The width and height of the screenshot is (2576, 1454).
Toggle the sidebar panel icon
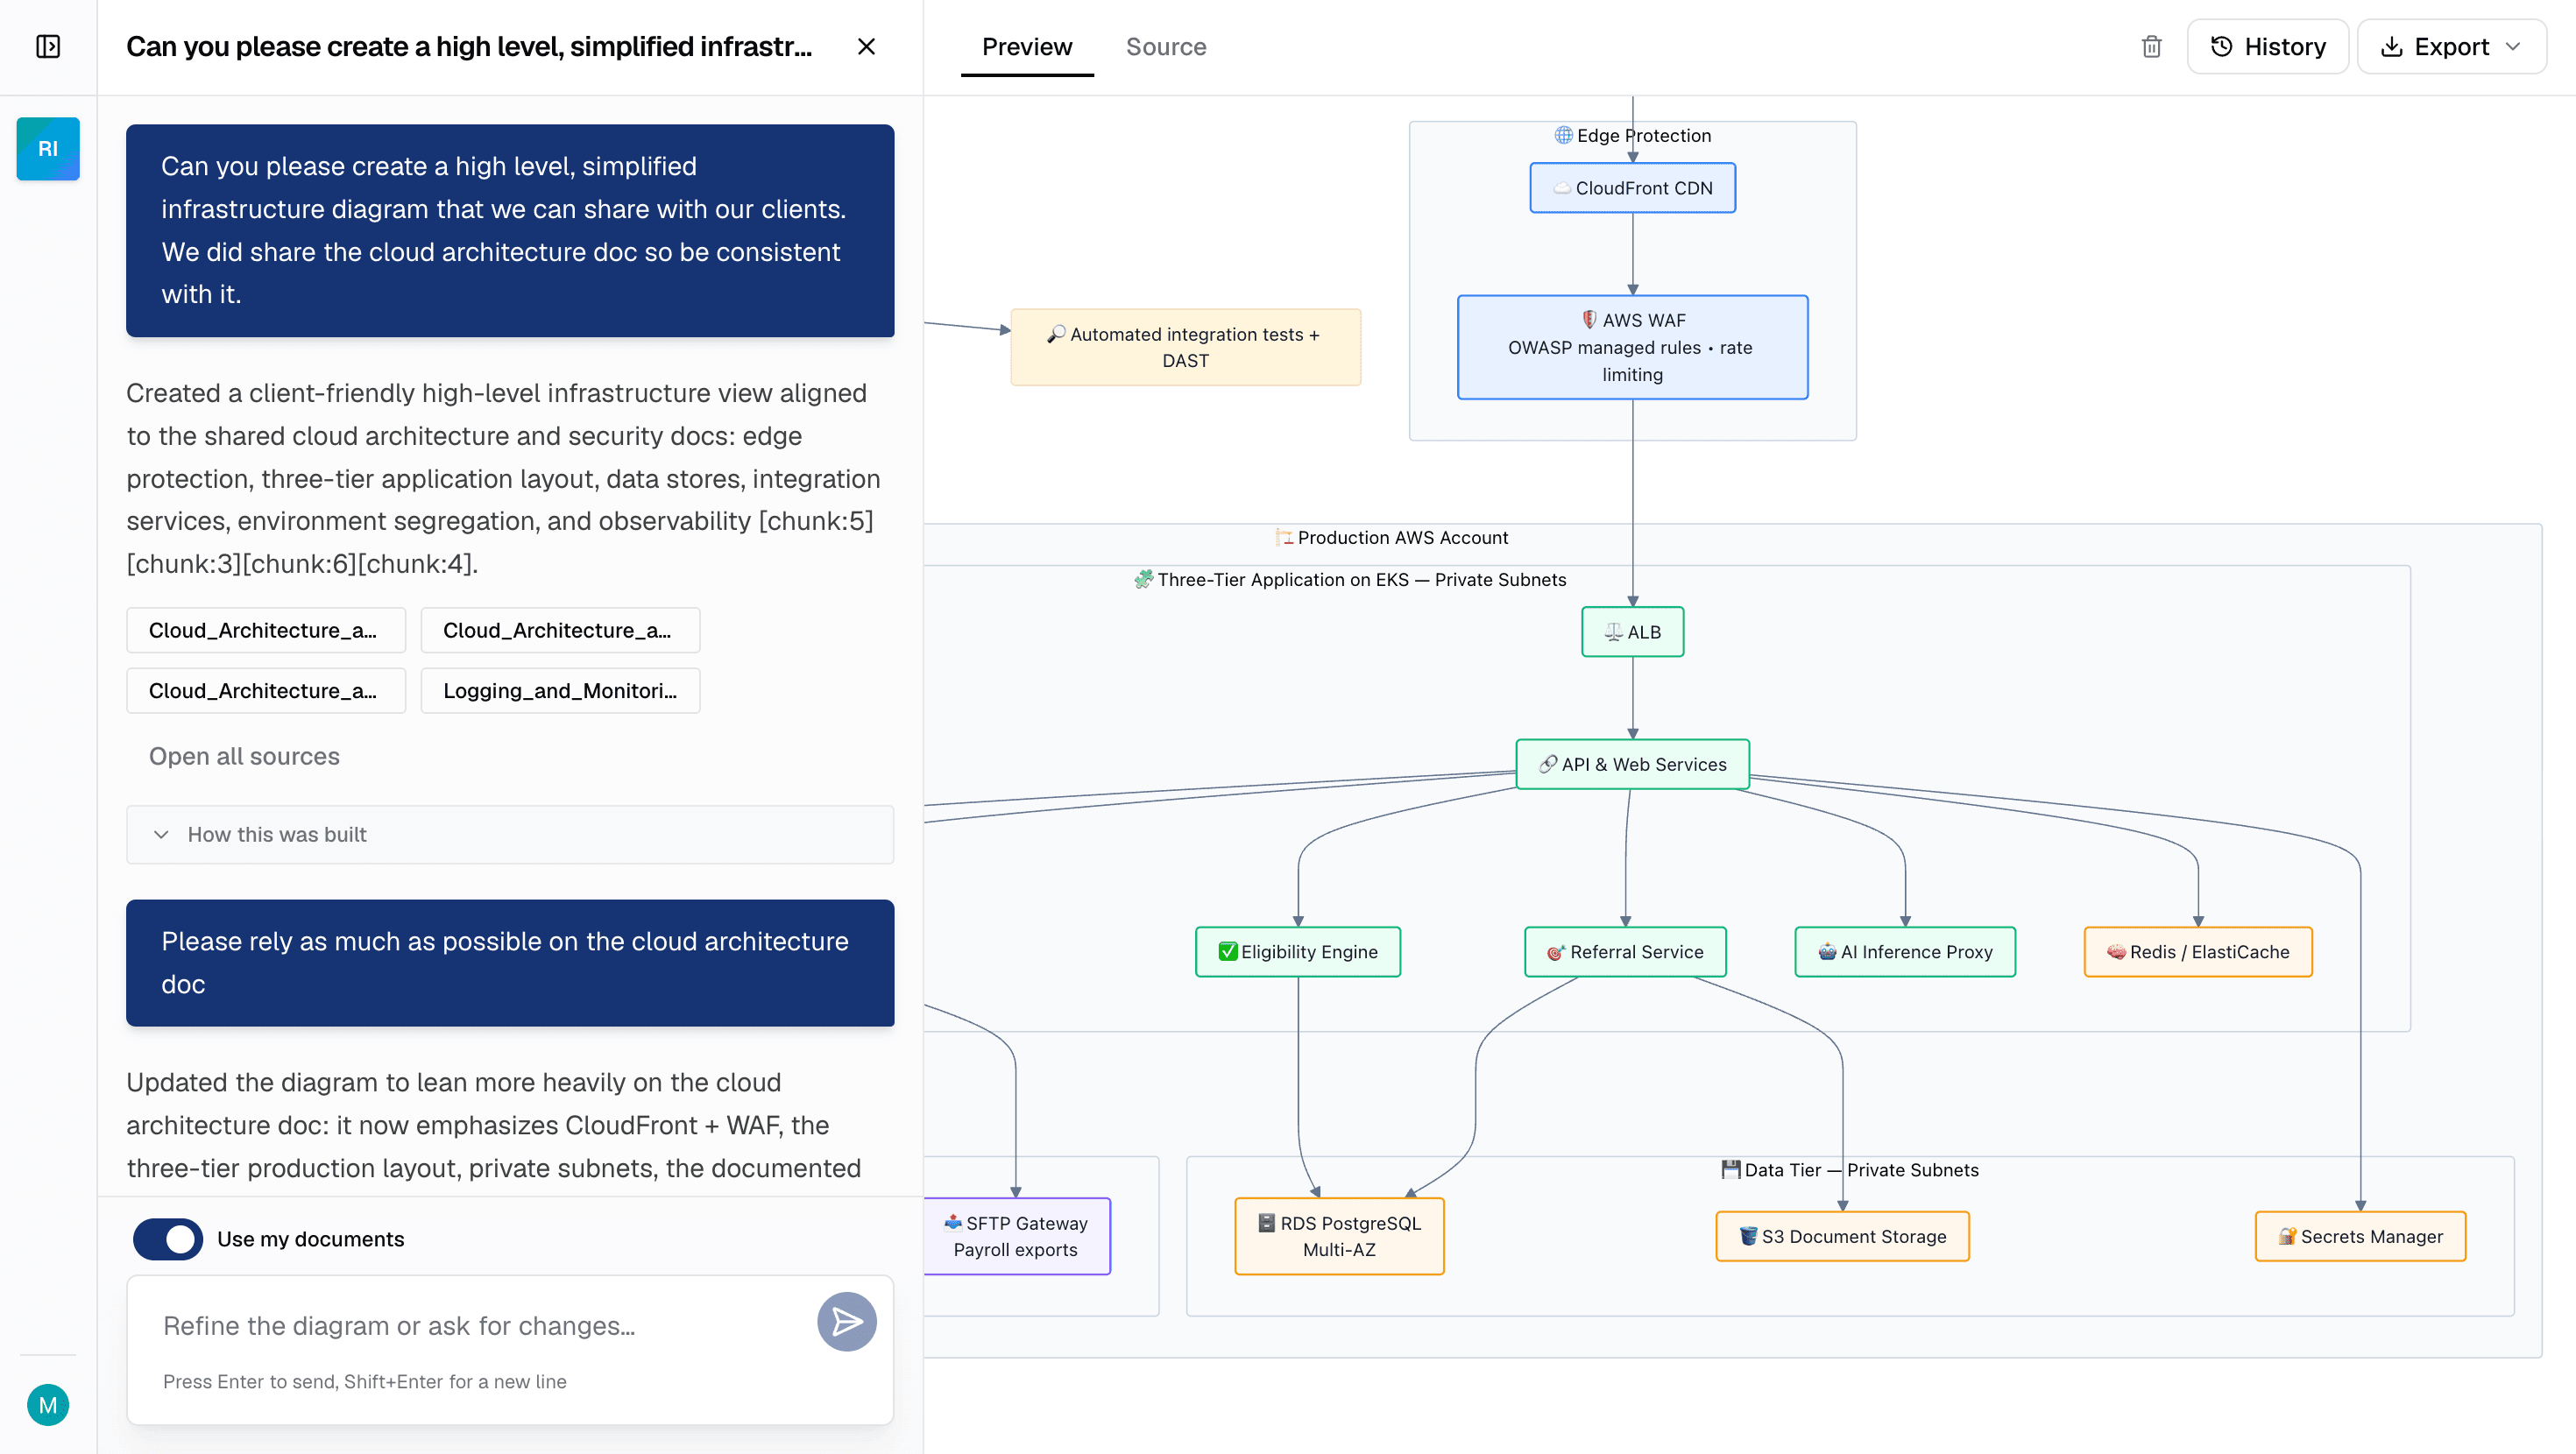point(48,47)
